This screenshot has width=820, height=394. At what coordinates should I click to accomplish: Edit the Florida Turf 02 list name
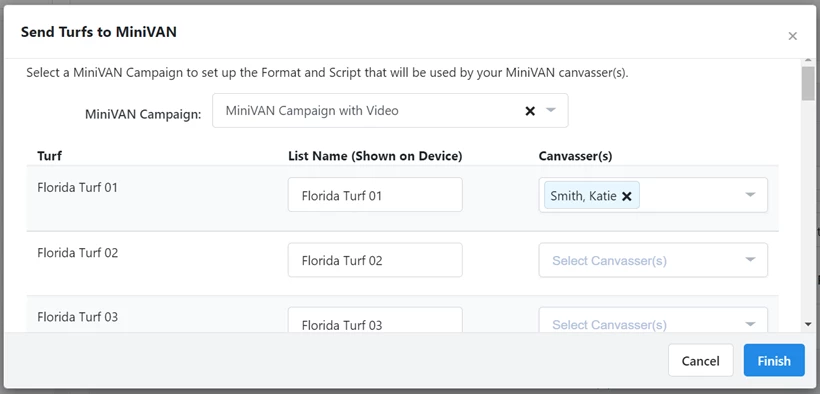375,260
